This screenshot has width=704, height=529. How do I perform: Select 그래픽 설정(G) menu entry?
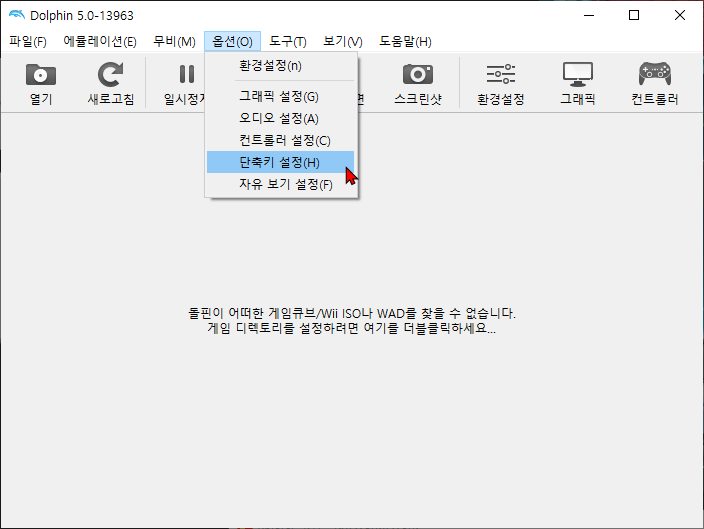tap(281, 97)
